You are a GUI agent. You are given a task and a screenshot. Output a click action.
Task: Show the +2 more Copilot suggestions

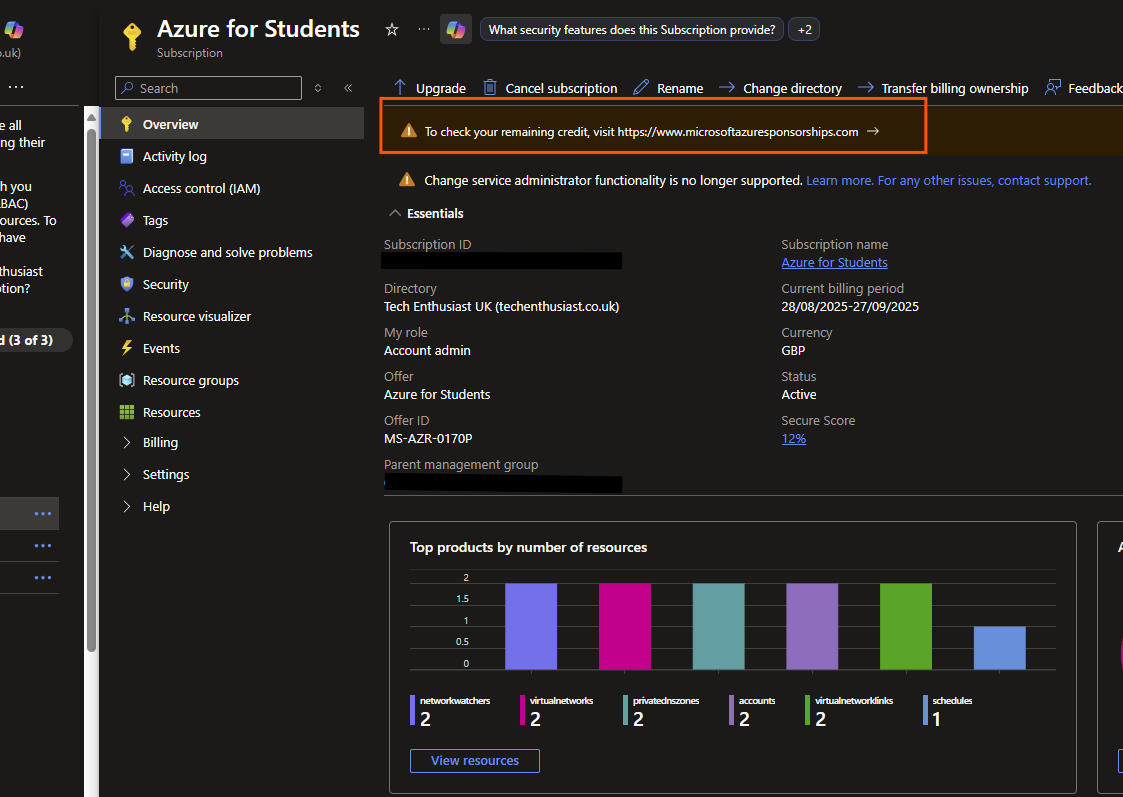point(804,29)
